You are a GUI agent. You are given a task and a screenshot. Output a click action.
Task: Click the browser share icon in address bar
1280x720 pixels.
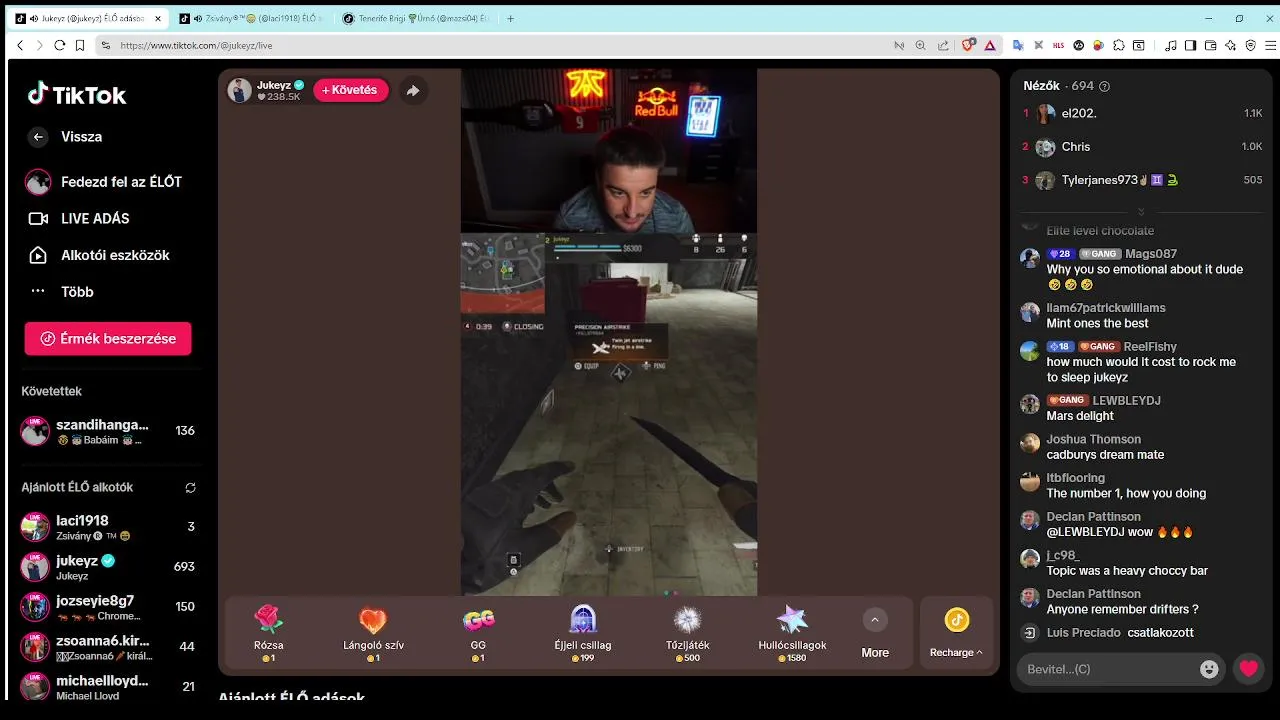(x=943, y=45)
